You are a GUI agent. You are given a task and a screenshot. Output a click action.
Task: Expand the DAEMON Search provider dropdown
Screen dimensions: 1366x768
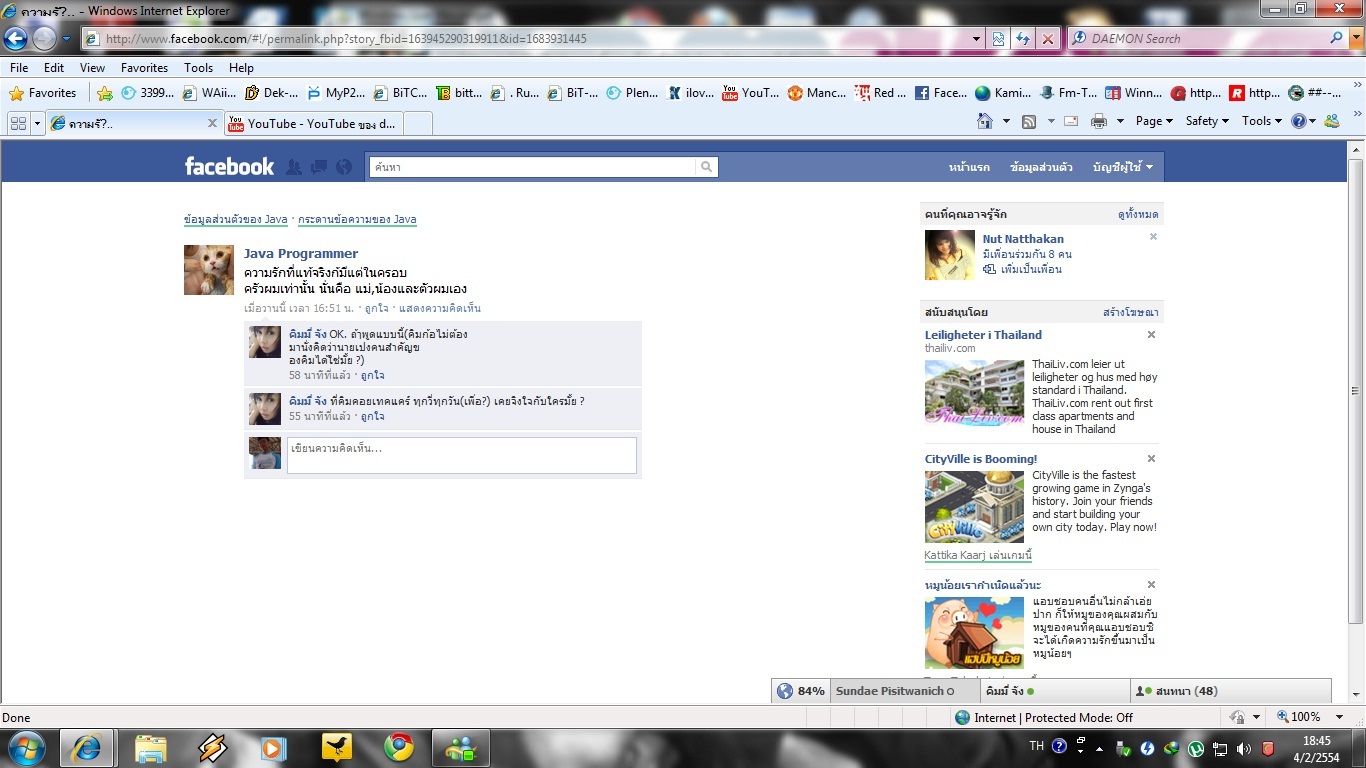(x=1355, y=39)
